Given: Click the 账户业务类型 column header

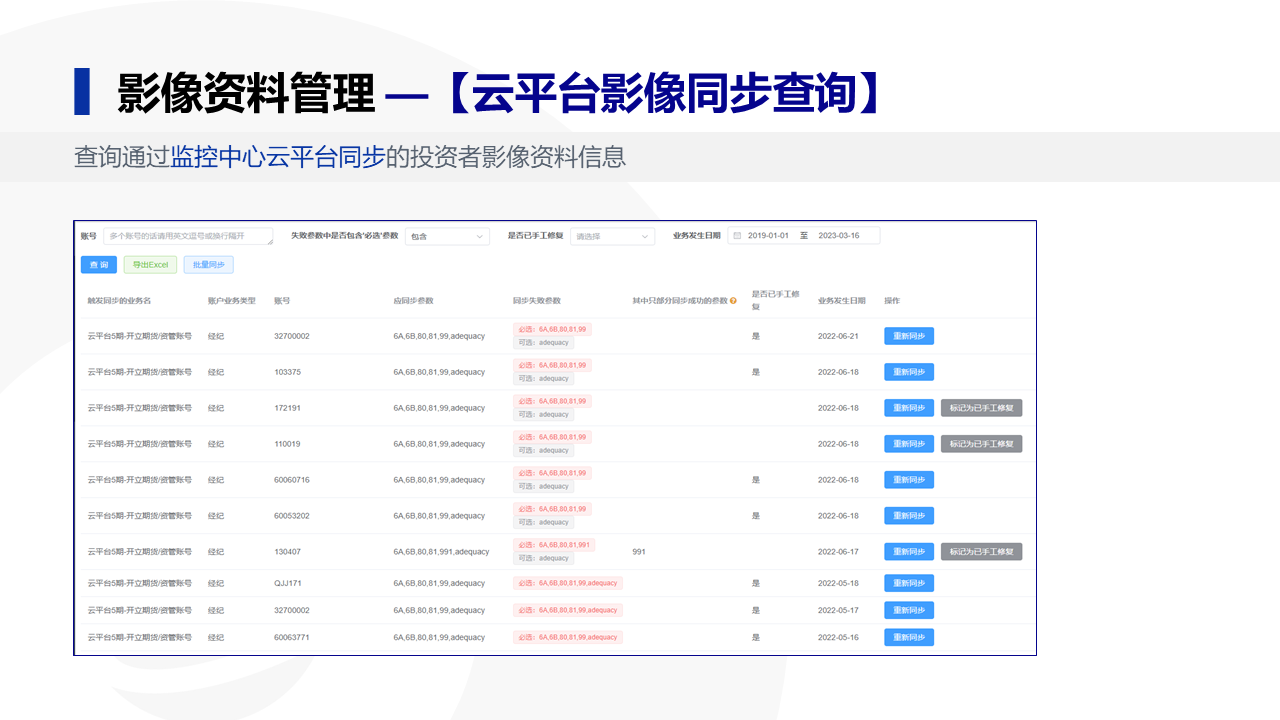Looking at the screenshot, I should (232, 300).
